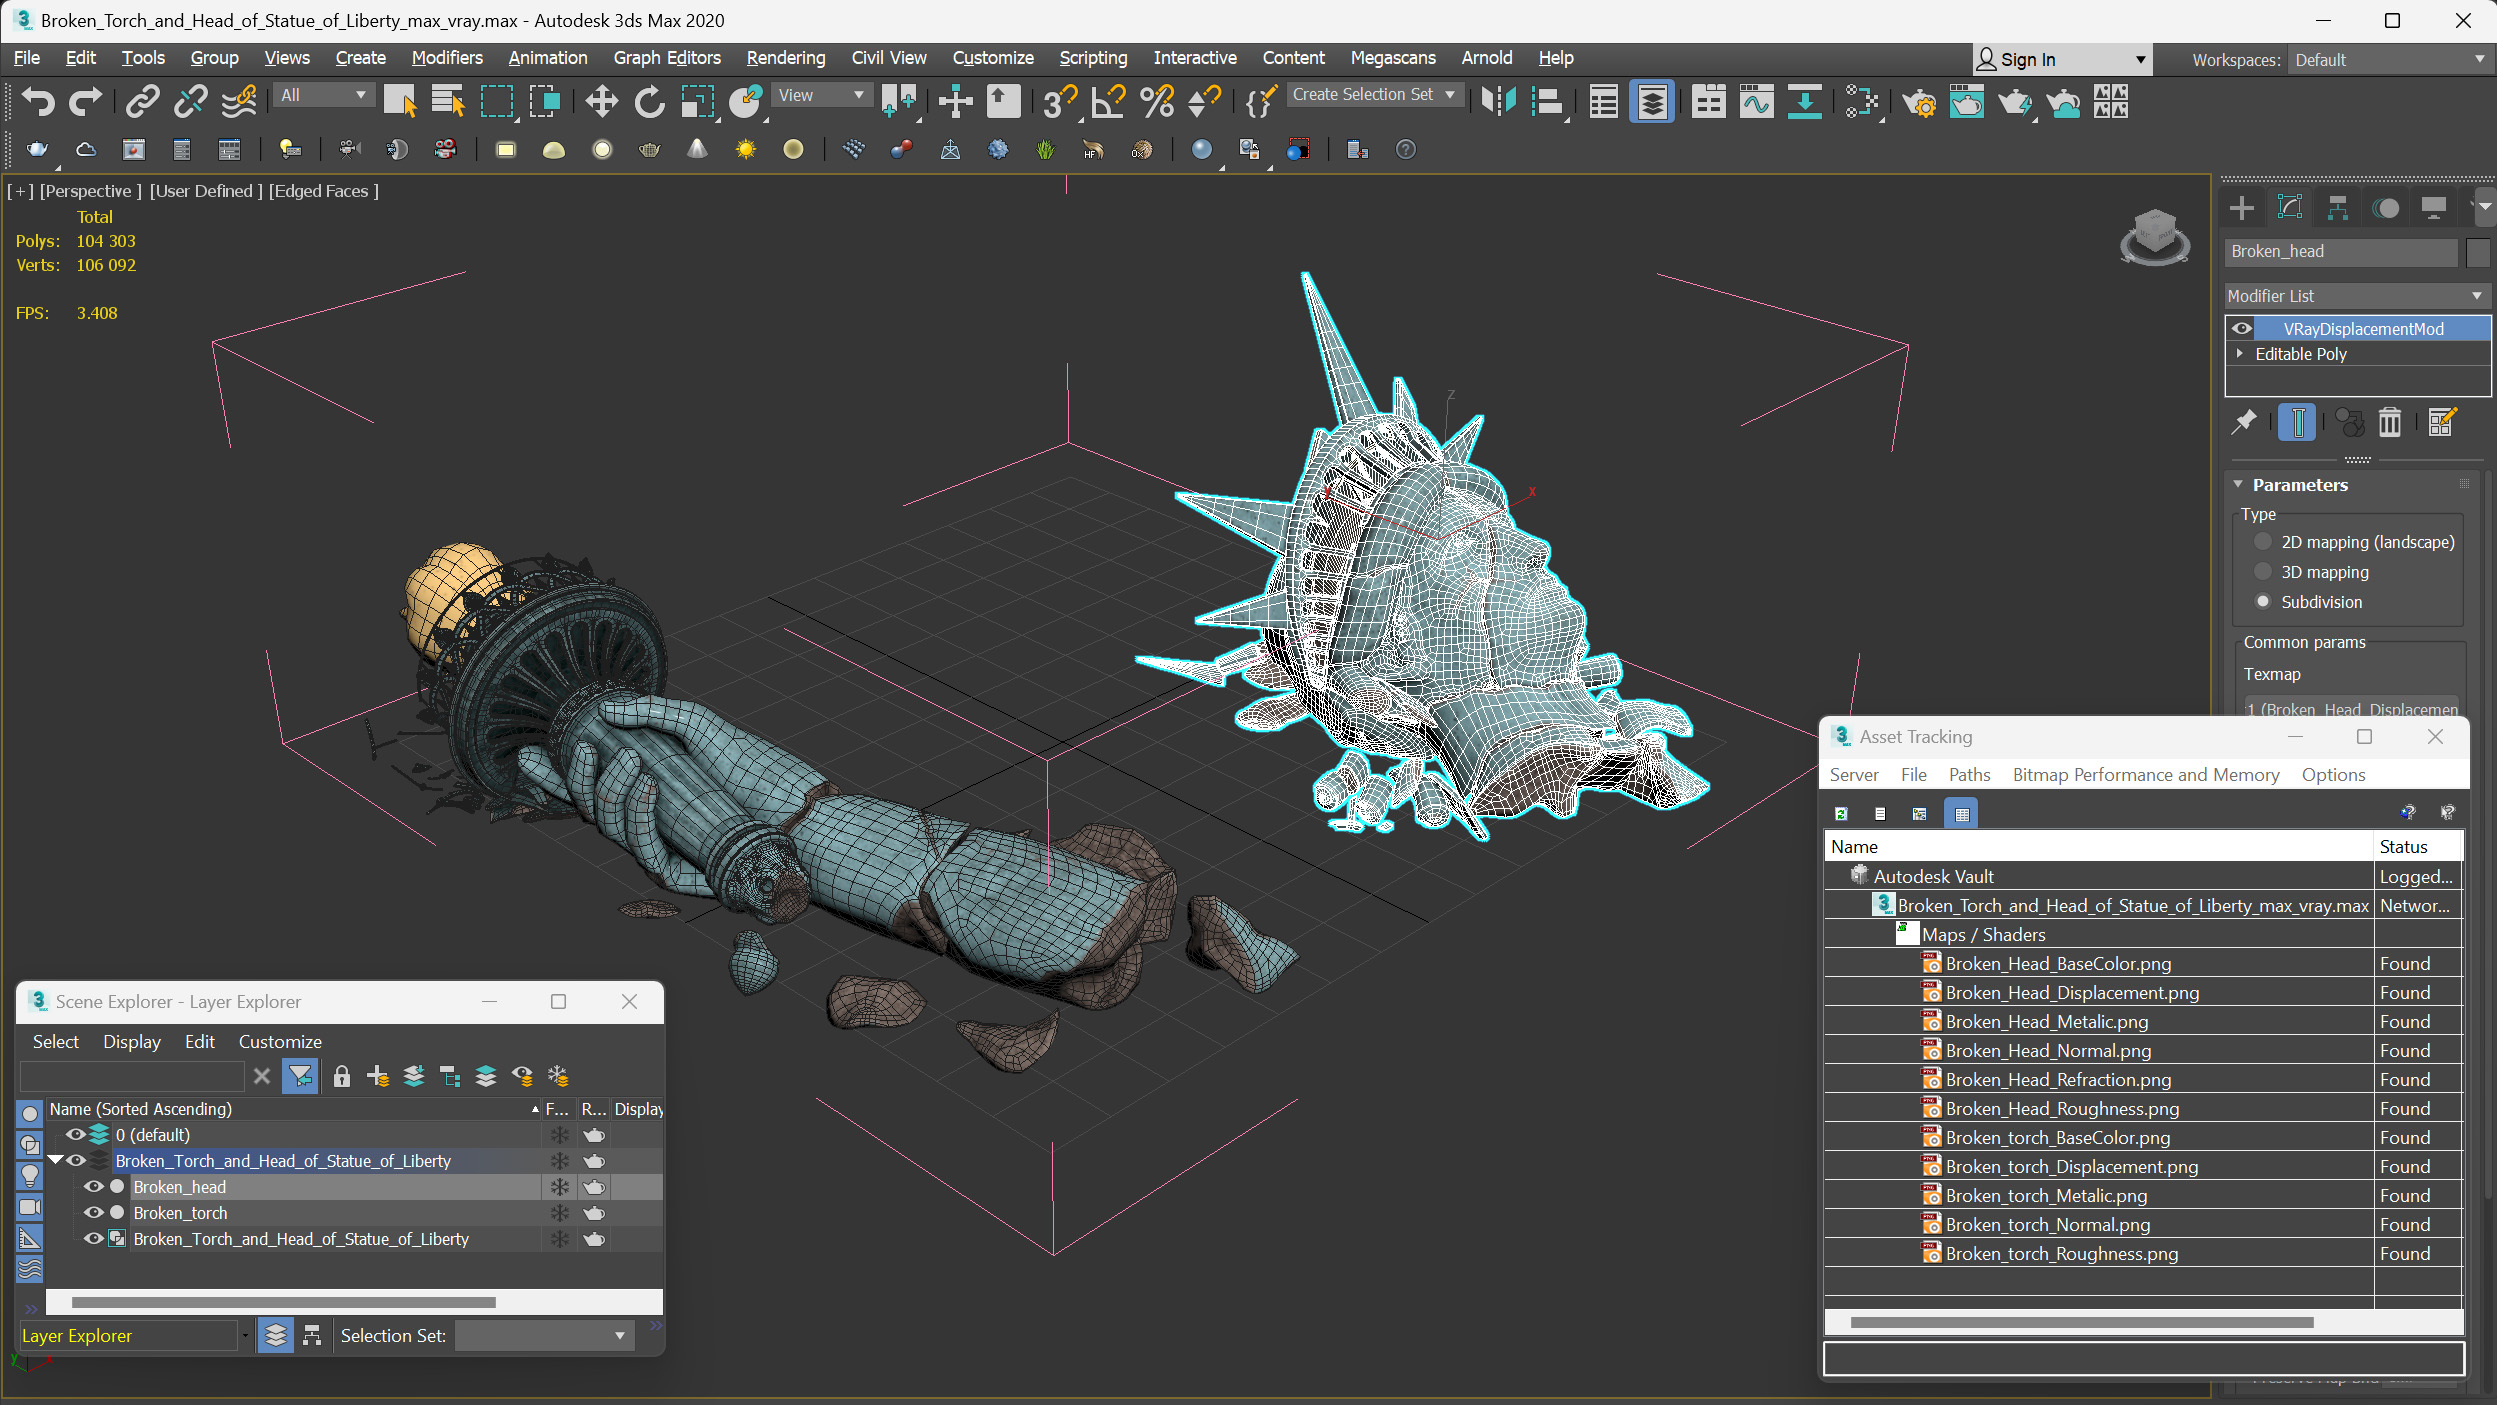
Task: Toggle the VRayDisplacementMod eye visibility
Action: [2242, 328]
